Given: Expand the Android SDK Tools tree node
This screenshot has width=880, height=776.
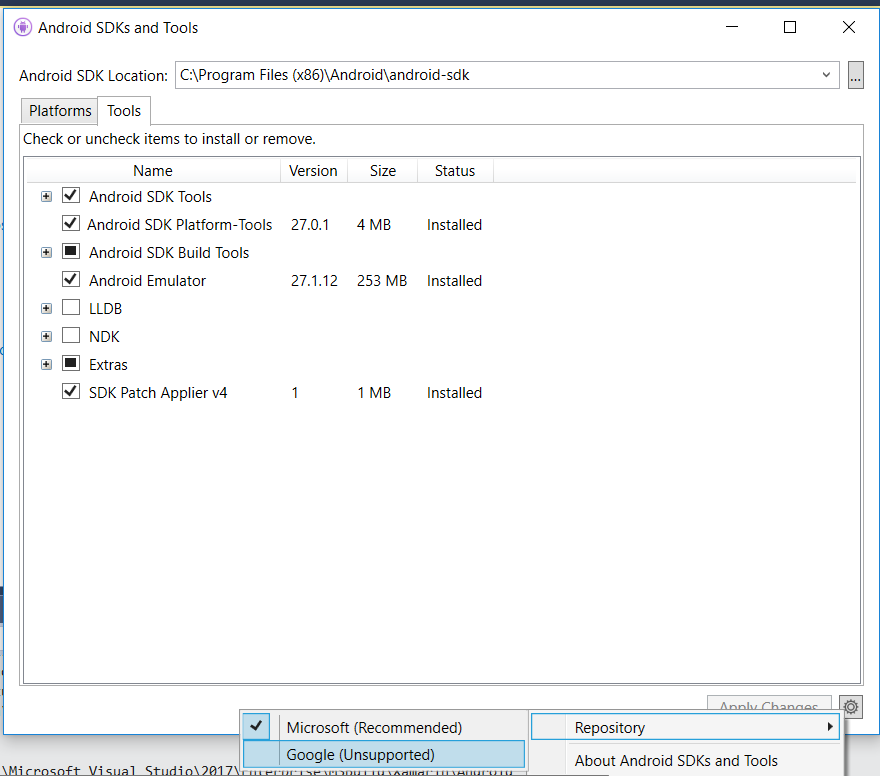Looking at the screenshot, I should (46, 196).
